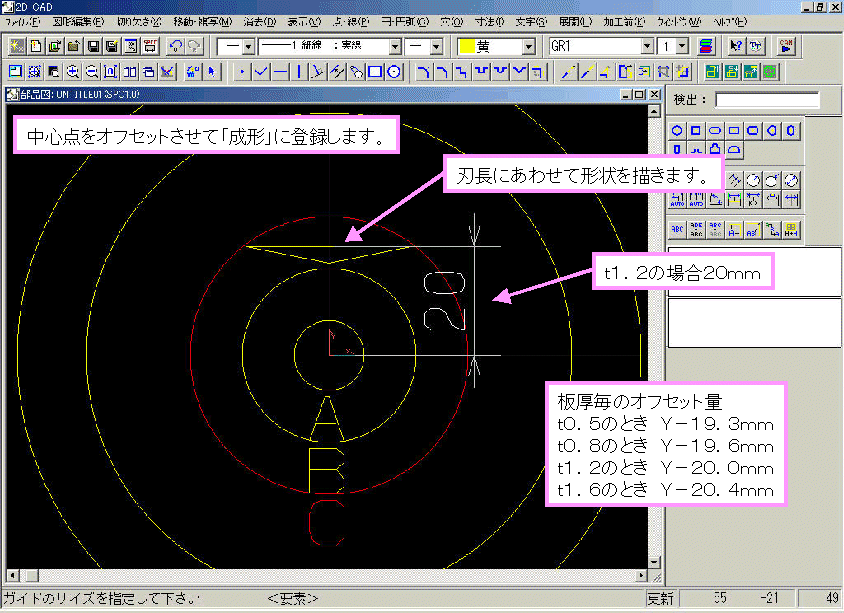Click the vertical scrollbar up arrow
This screenshot has width=844, height=613.
pyautogui.click(x=654, y=111)
